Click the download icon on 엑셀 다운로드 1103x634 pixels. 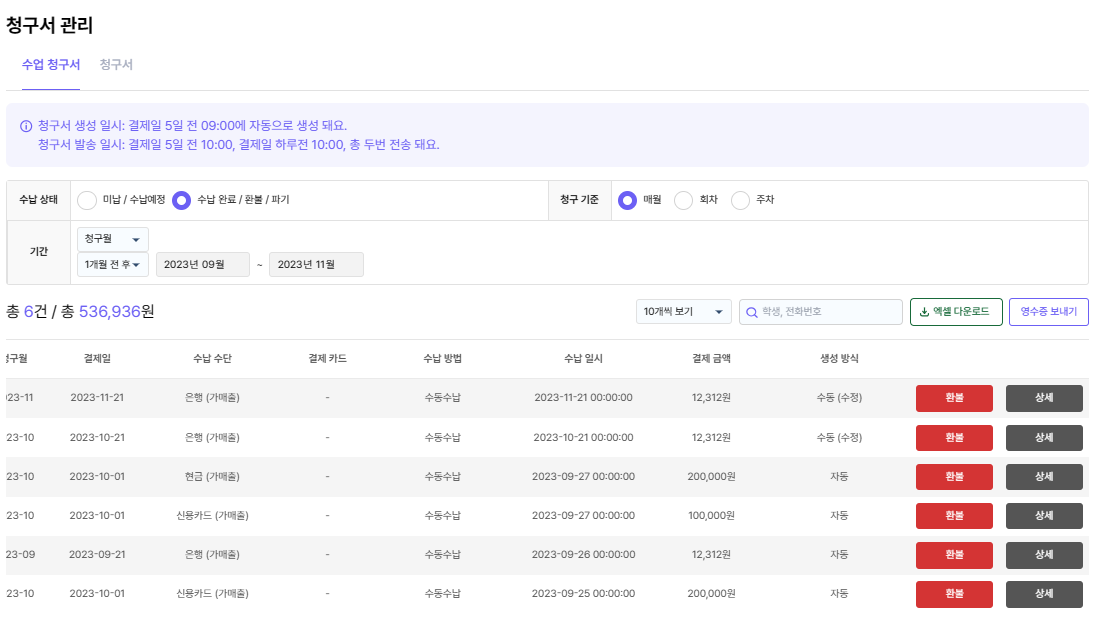pos(924,312)
